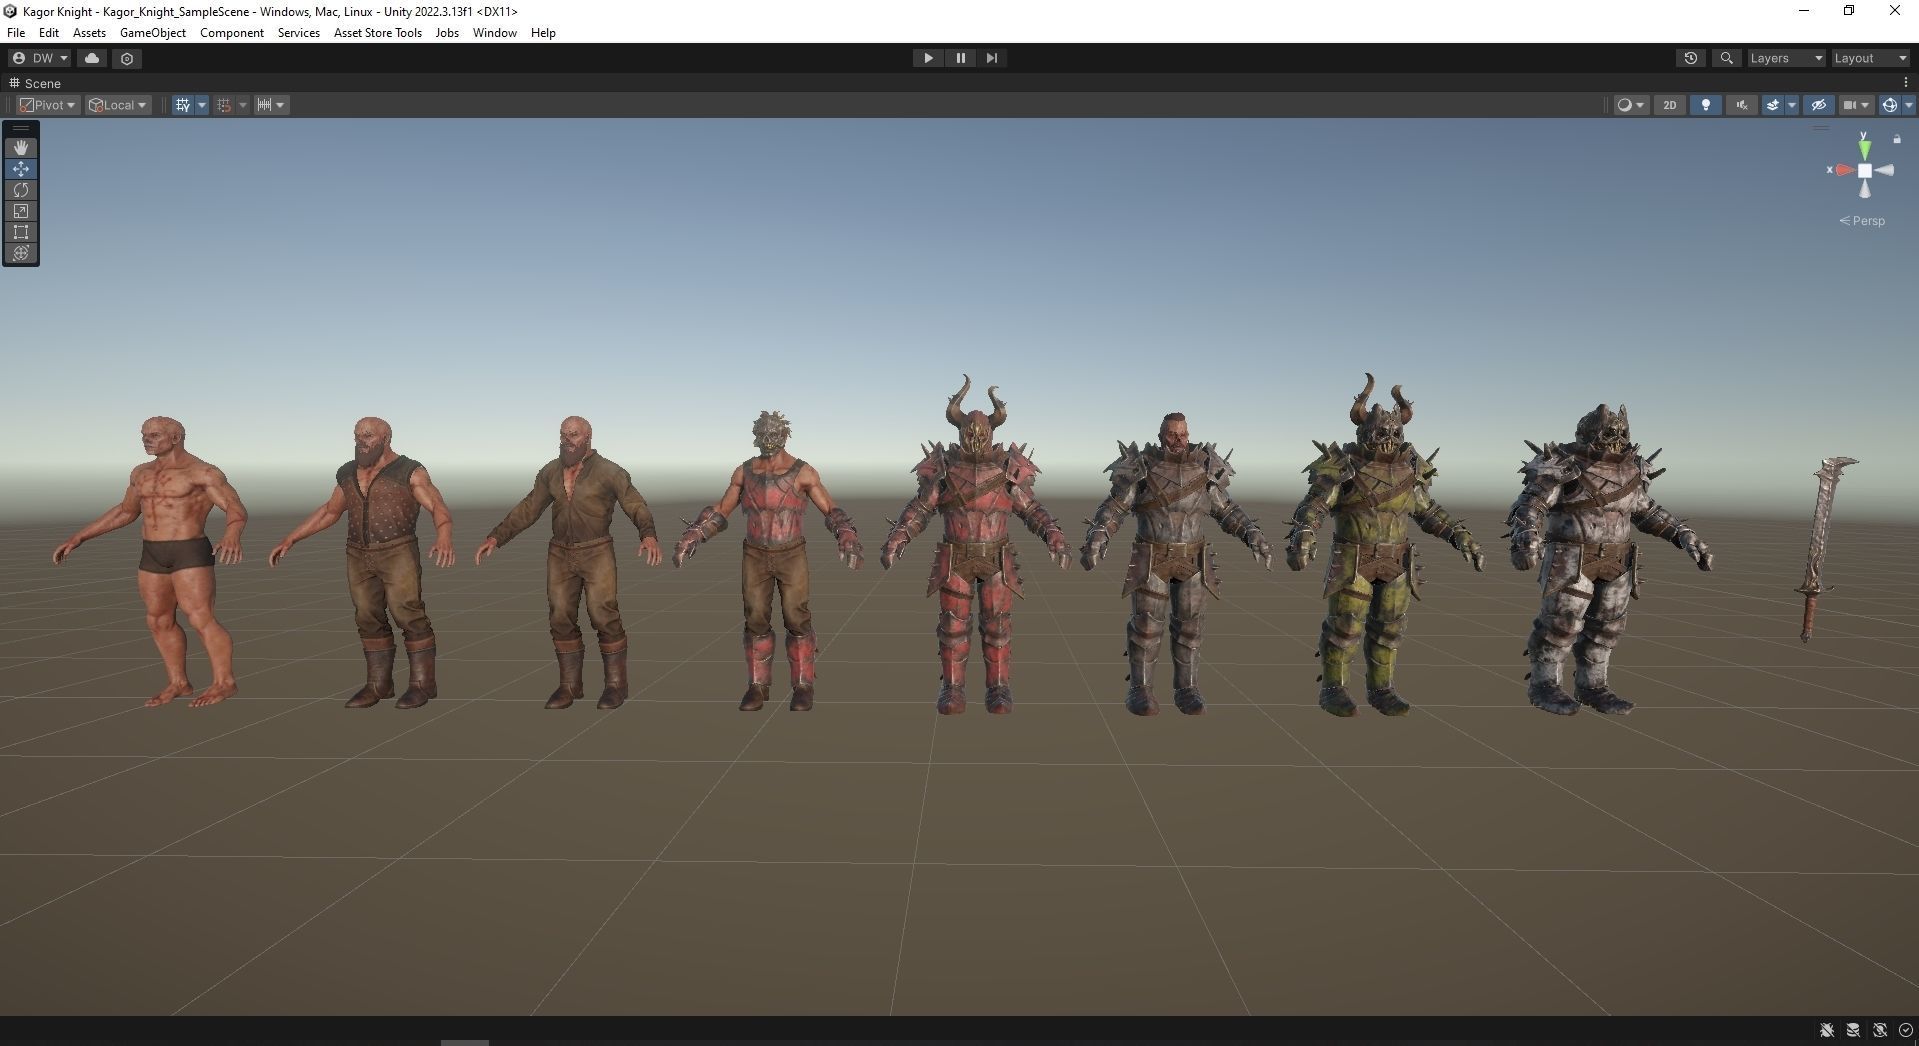The height and width of the screenshot is (1046, 1919).
Task: Open the Layers dropdown
Action: coord(1786,58)
